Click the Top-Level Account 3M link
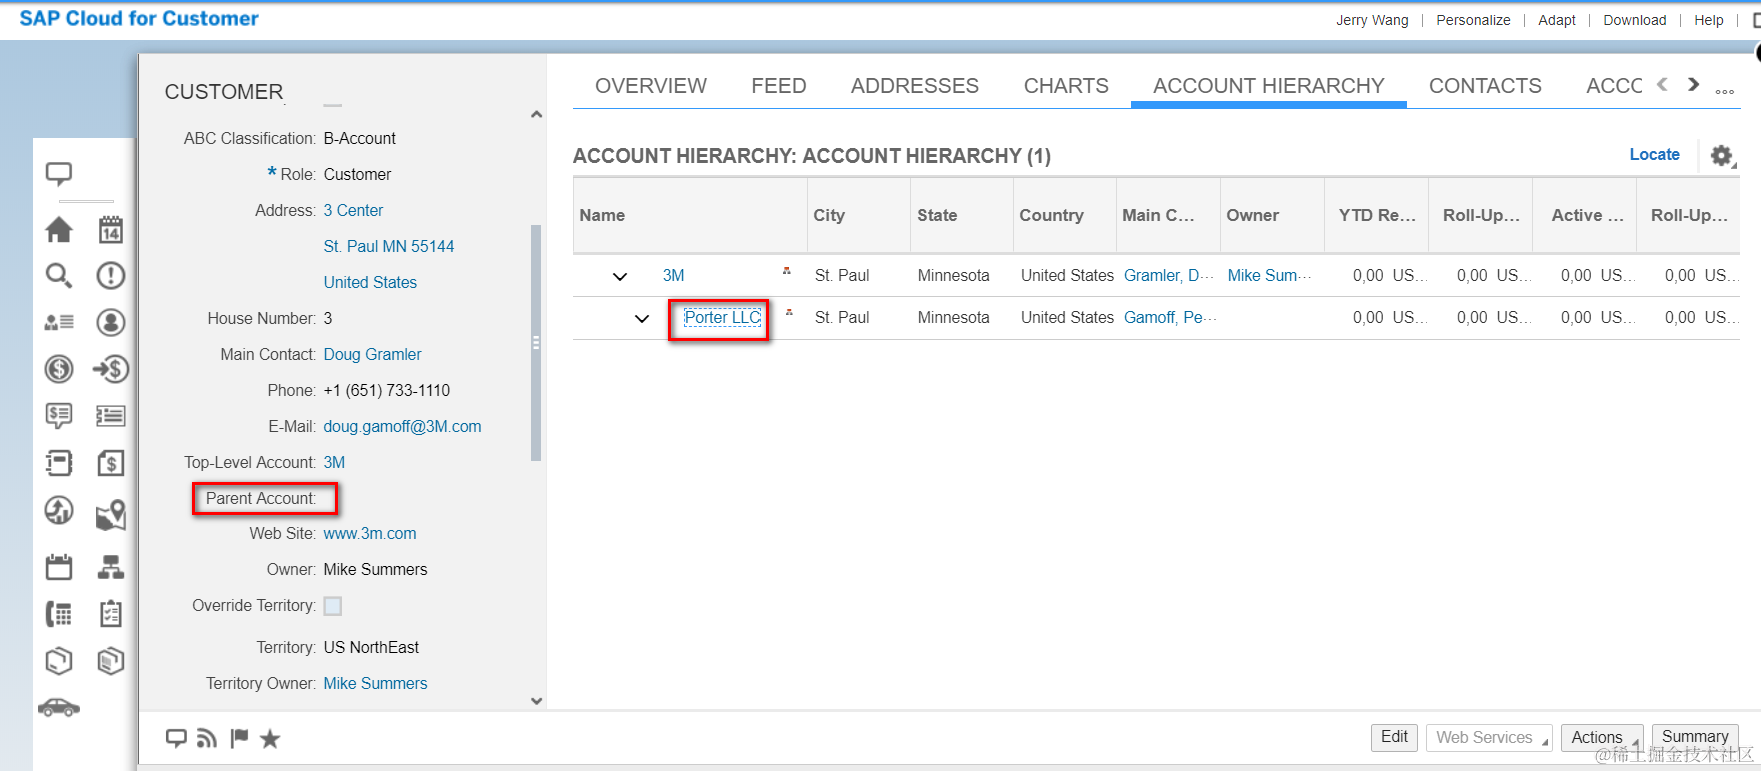 (x=334, y=462)
